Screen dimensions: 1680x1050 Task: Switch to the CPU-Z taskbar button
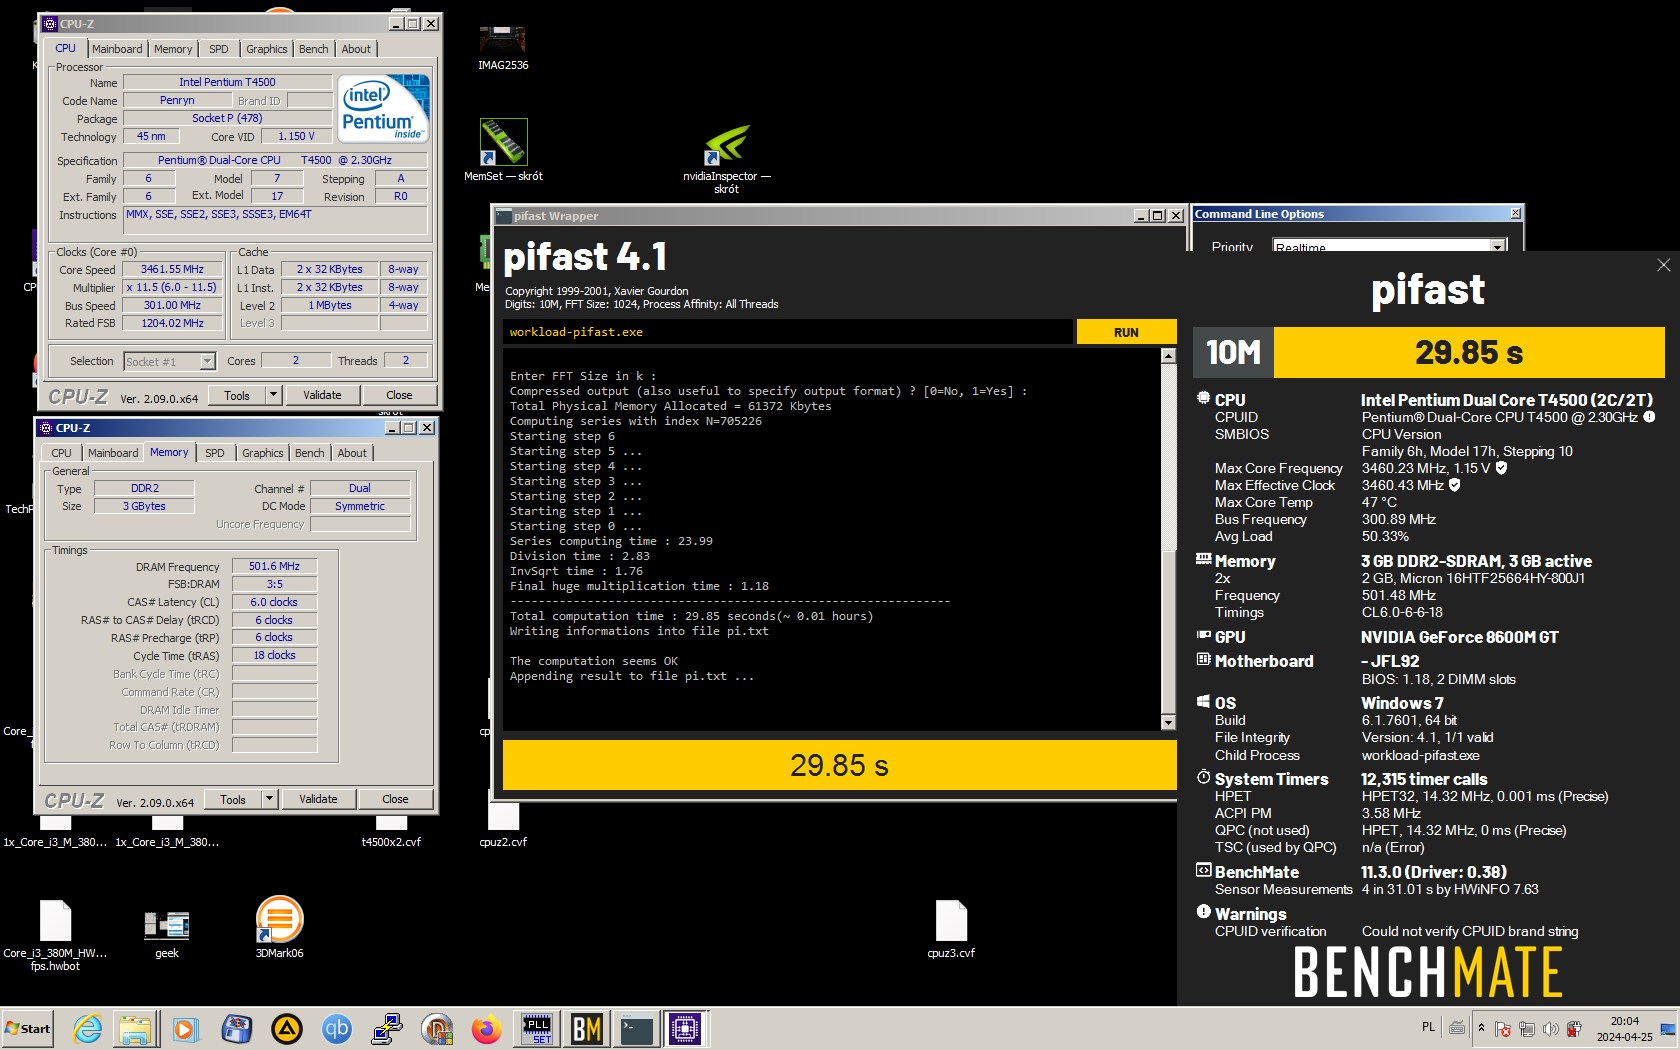click(685, 1028)
